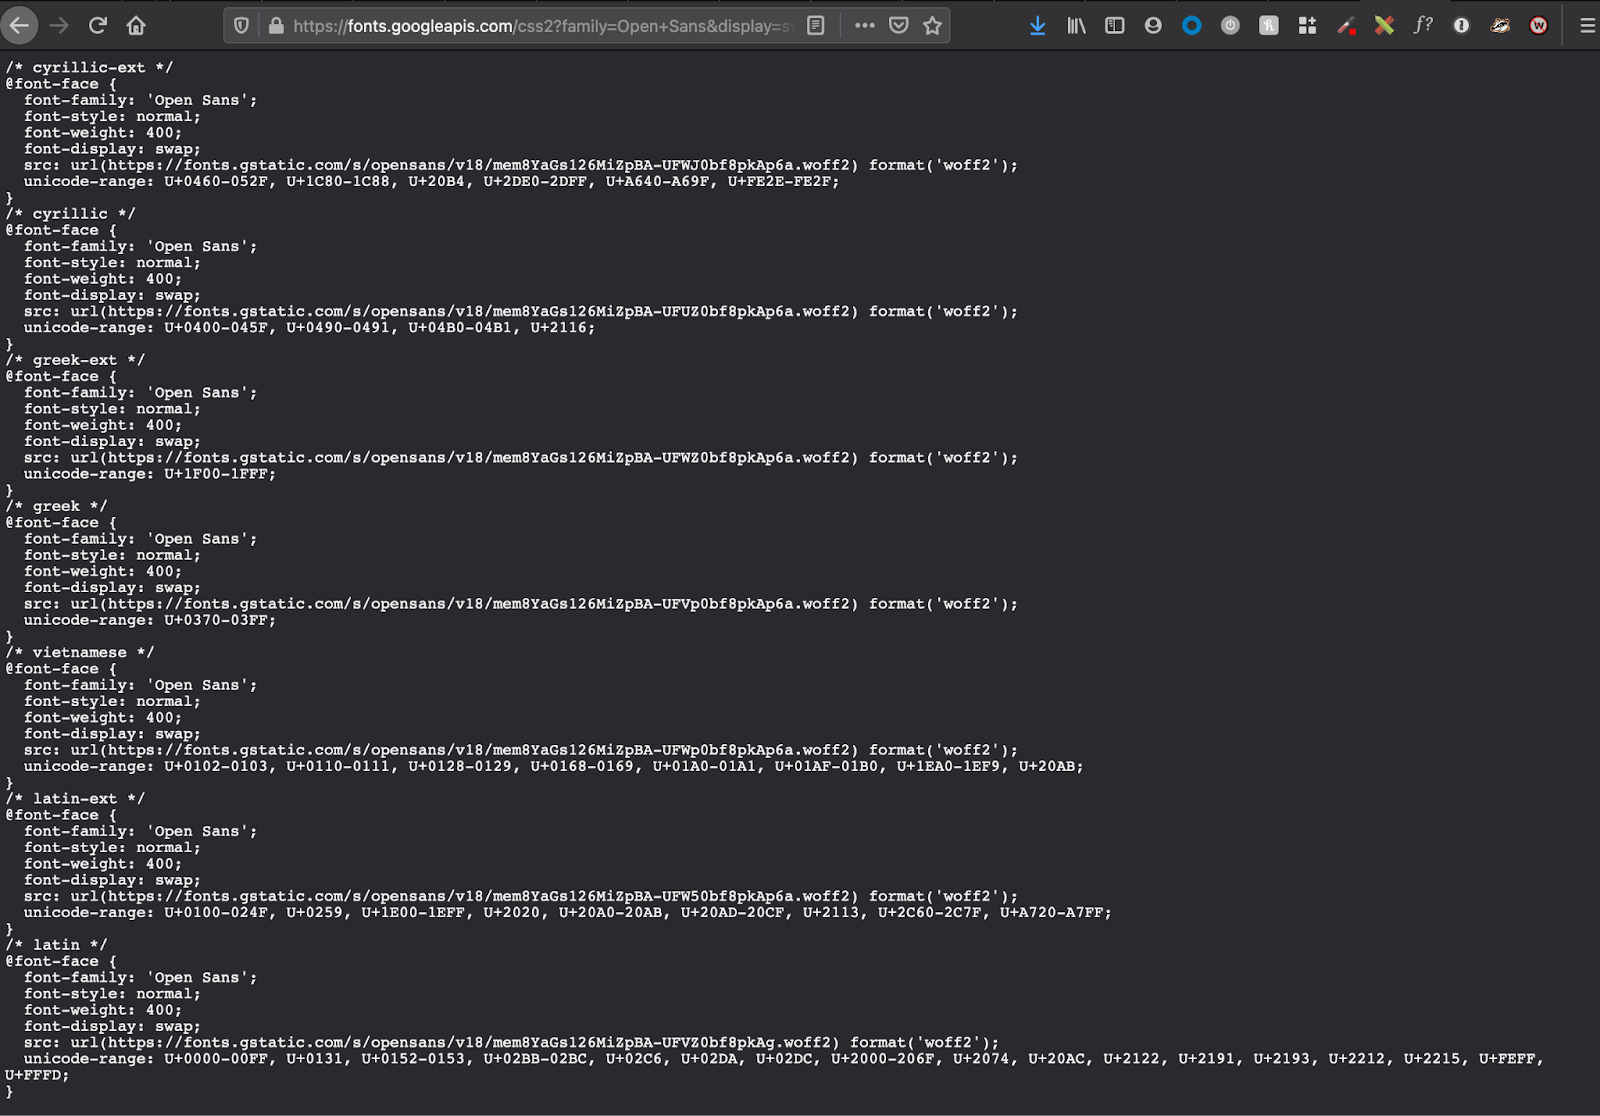Viewport: 1600px width, 1116px height.
Task: Click the browser back arrow button
Action: tap(19, 26)
